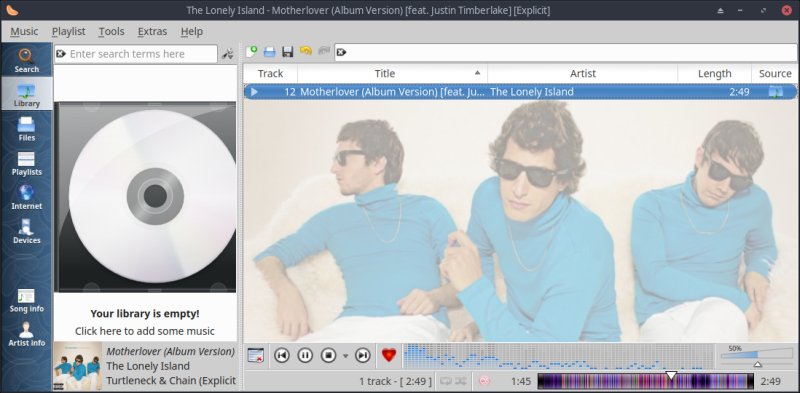
Task: Undo the last playlist change
Action: [x=306, y=51]
